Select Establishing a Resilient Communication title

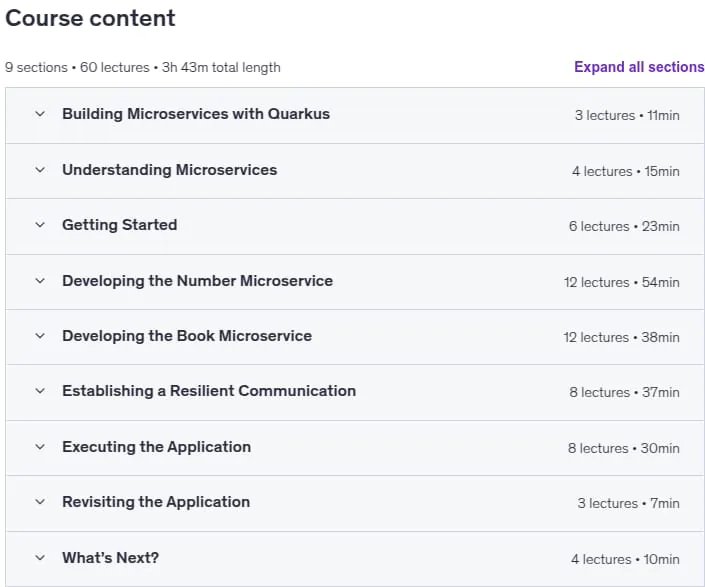pos(209,391)
